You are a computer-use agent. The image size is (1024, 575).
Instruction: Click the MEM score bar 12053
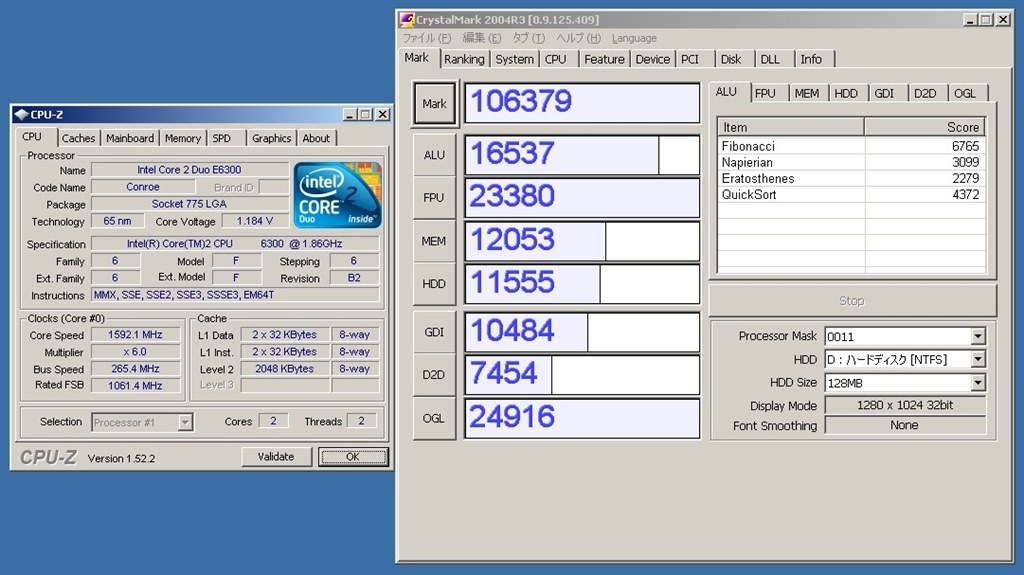pos(582,241)
